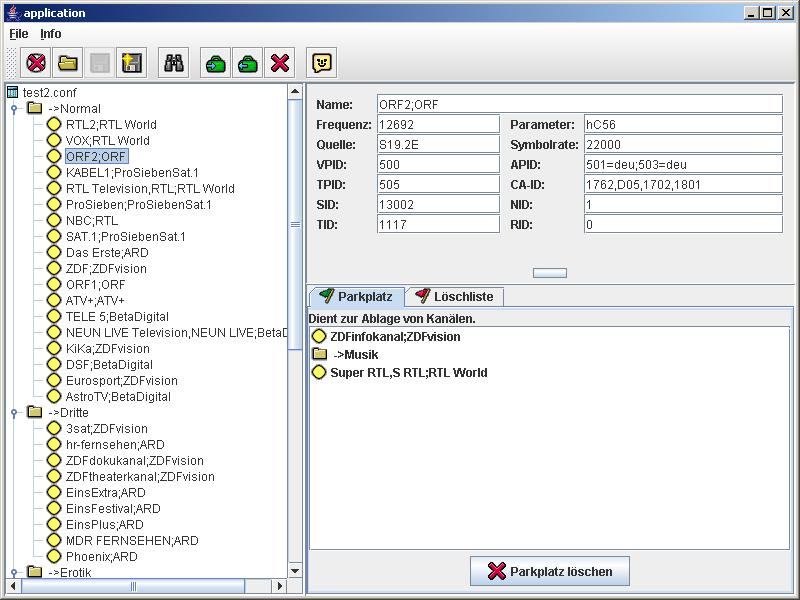The height and width of the screenshot is (600, 800).
Task: Select the Parkplatz tab
Action: 357,297
